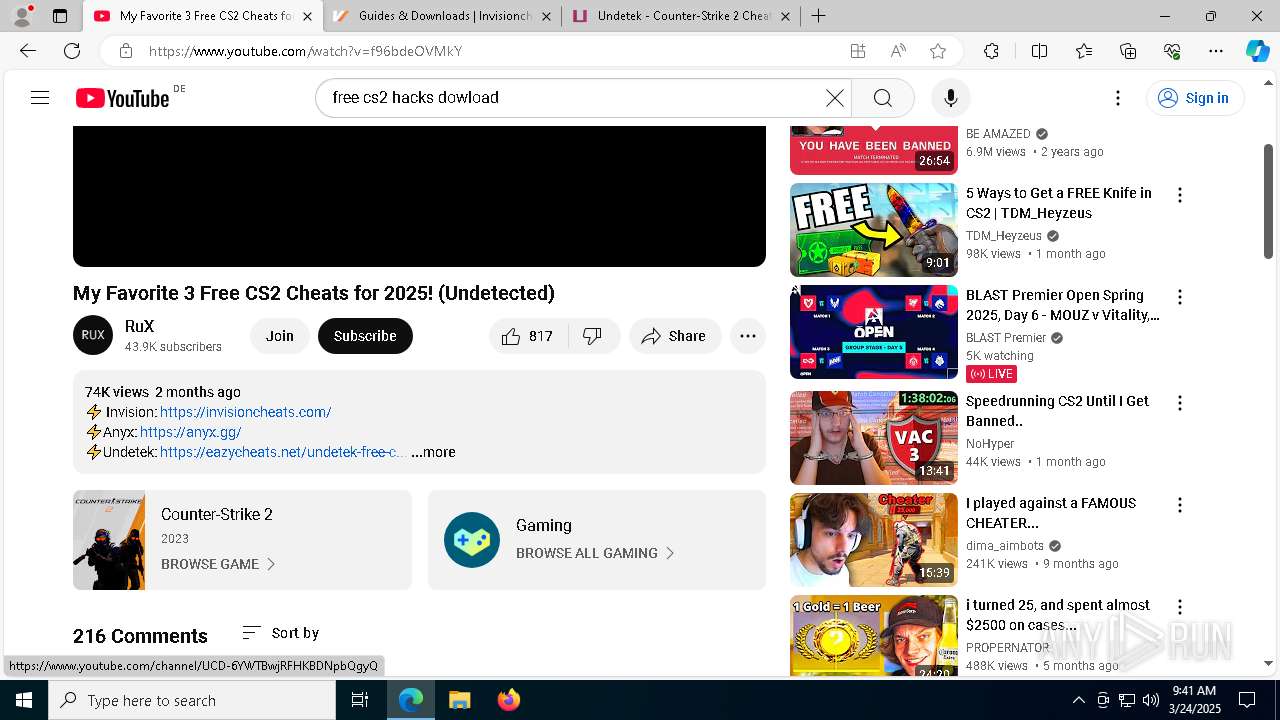Open eazycheats.net undetek link
Image resolution: width=1280 pixels, height=720 pixels.
pos(282,452)
